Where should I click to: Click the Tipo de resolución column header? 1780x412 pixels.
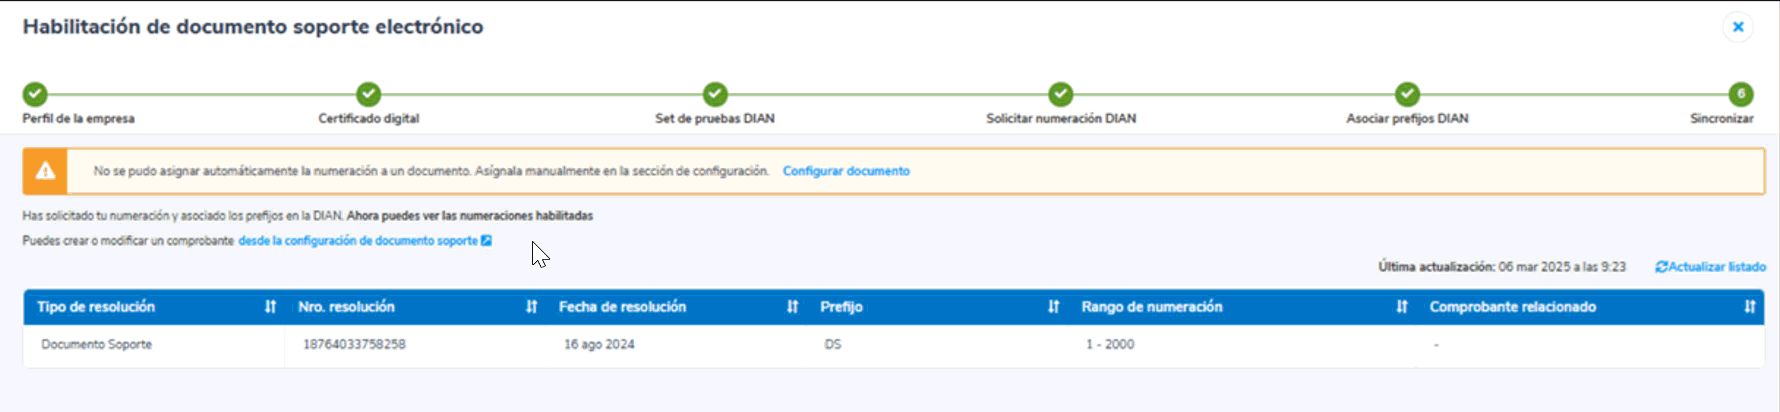(154, 307)
